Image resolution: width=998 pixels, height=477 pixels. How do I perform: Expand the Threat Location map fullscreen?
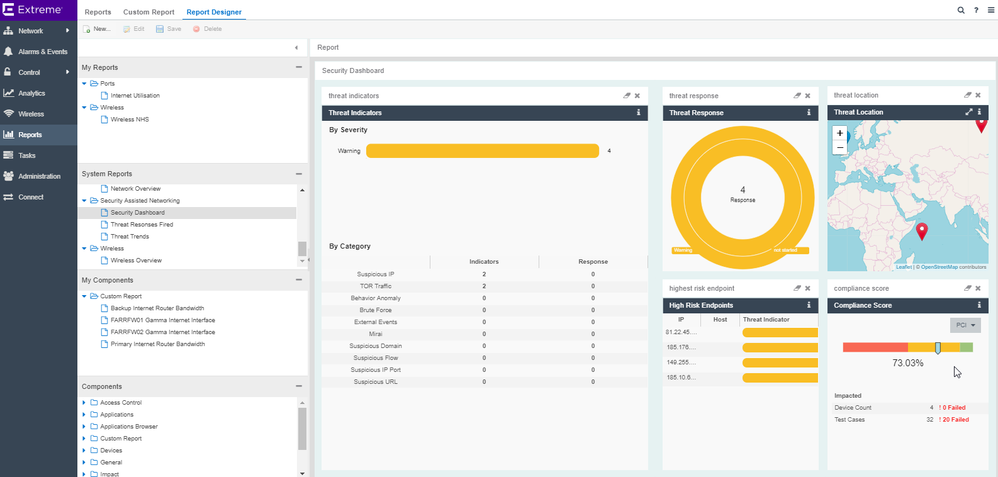(x=969, y=112)
